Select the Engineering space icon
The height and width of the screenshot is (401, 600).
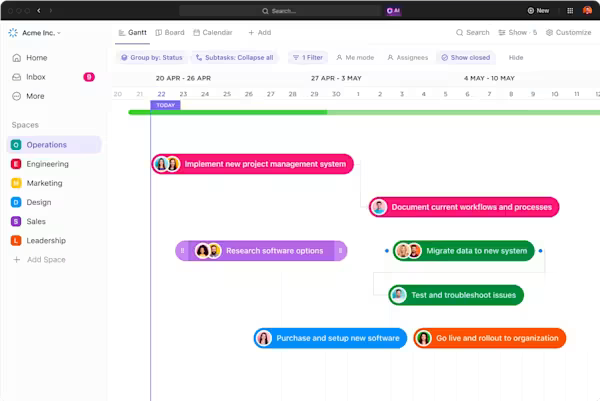(x=16, y=164)
